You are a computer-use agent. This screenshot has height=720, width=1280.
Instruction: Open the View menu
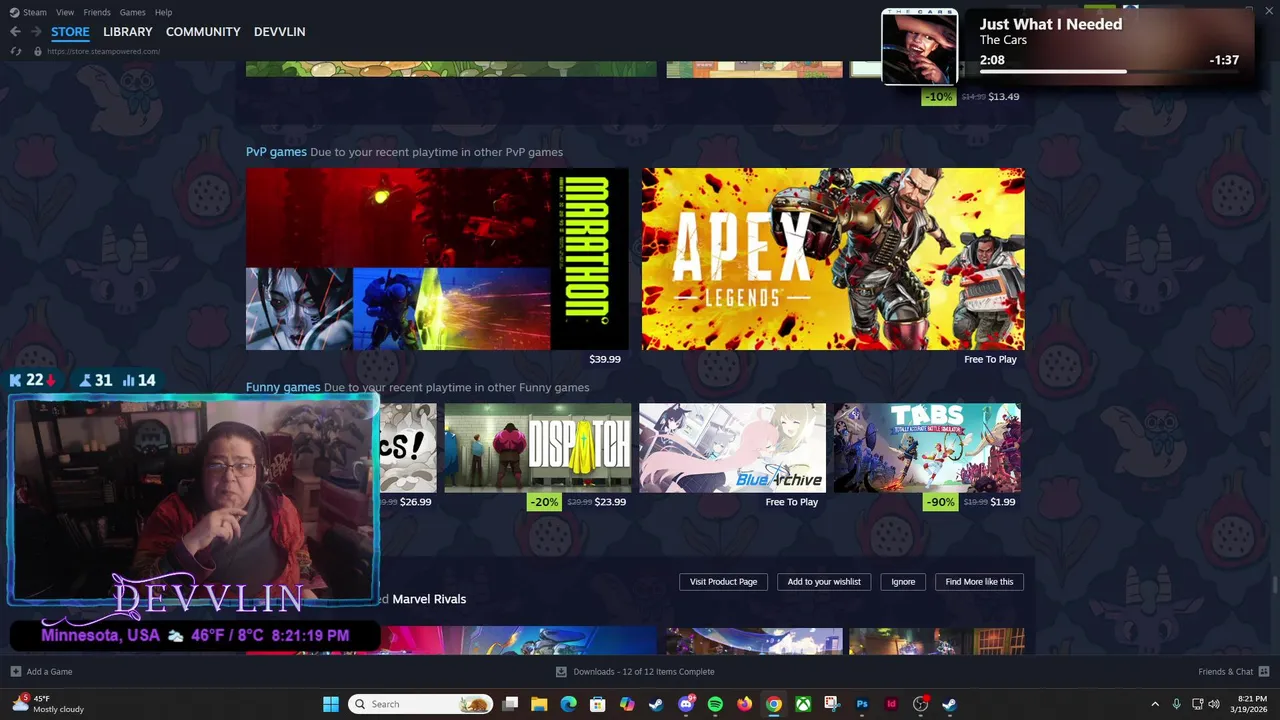pos(65,12)
